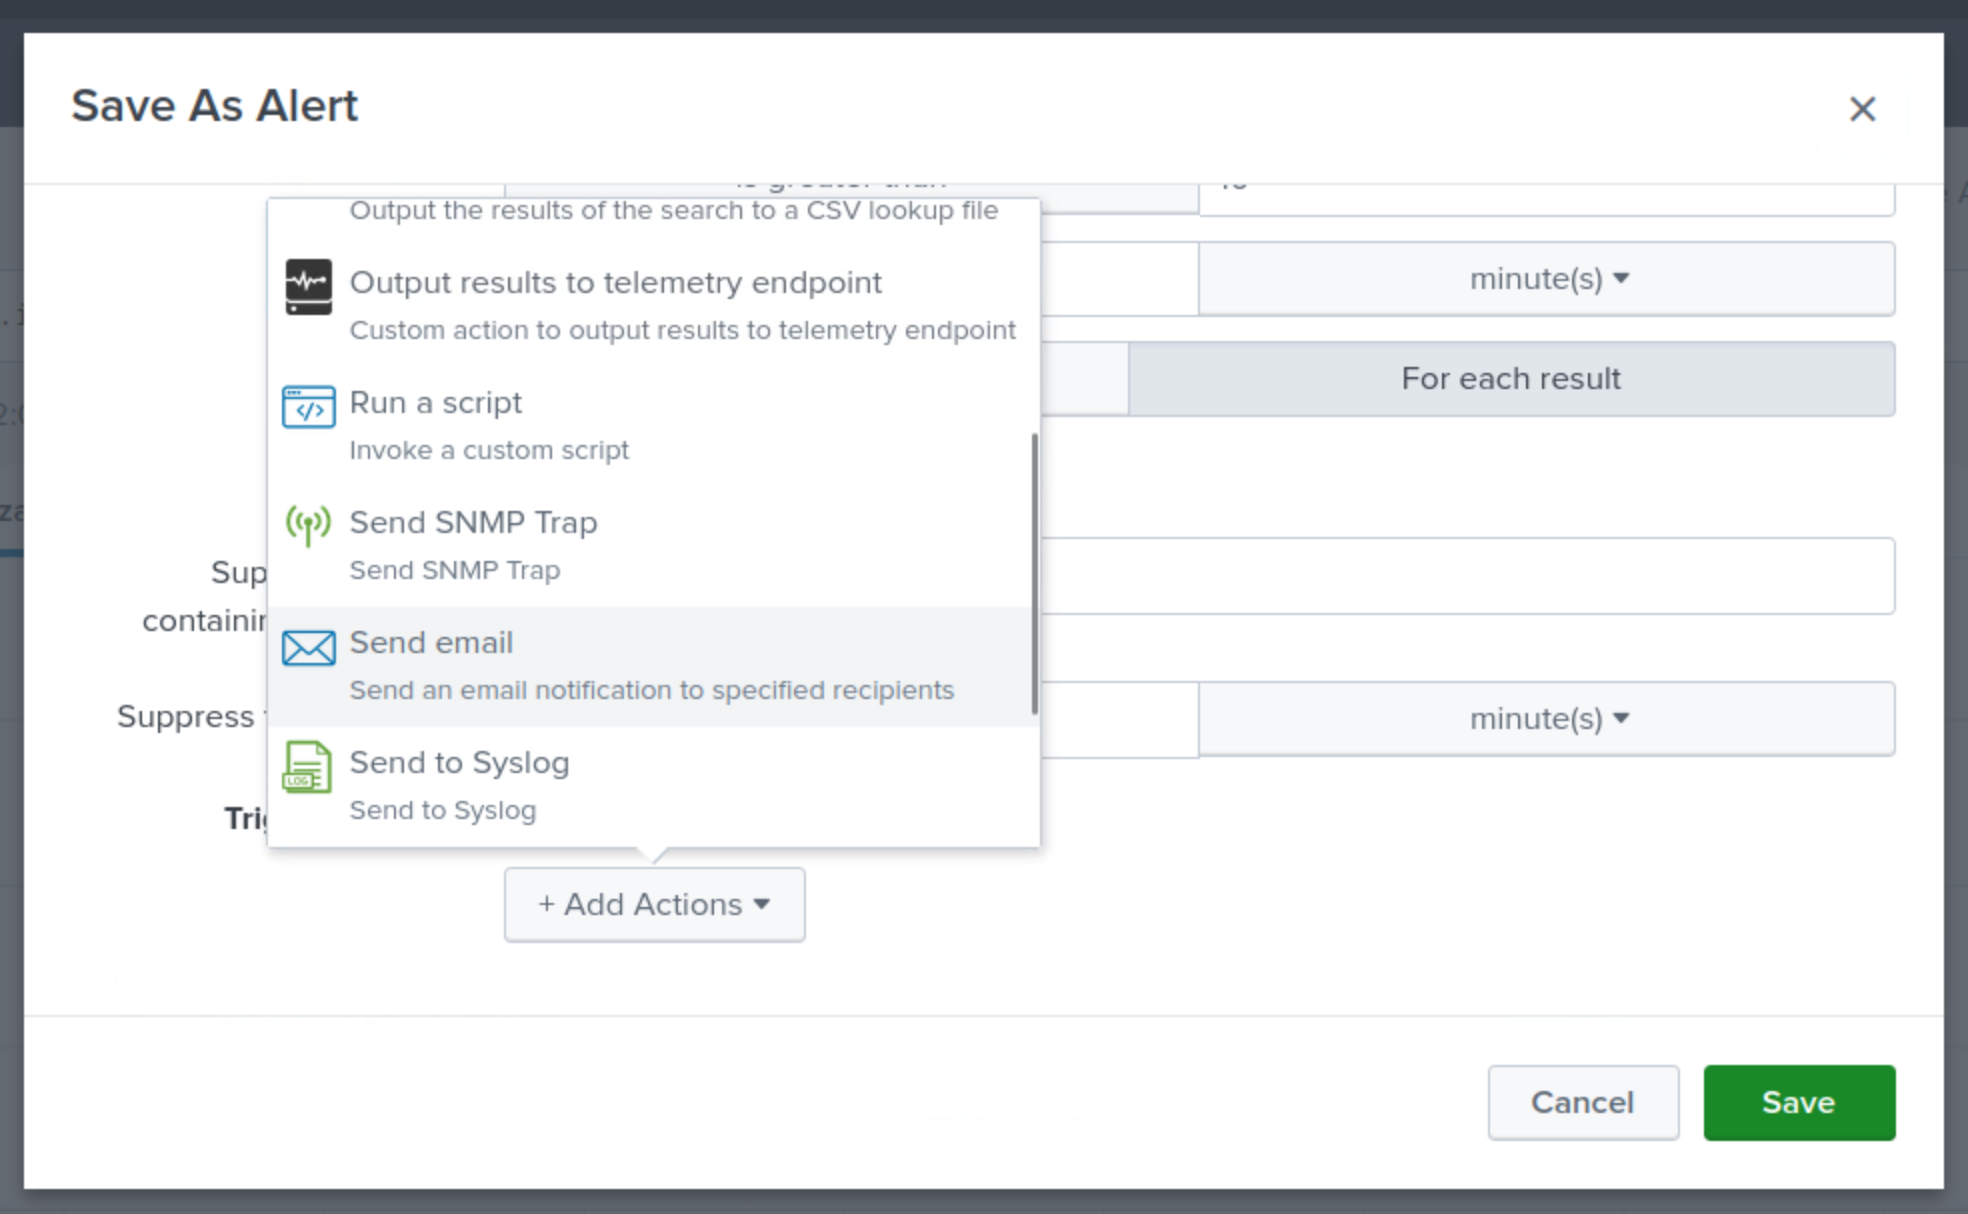This screenshot has height=1214, width=1968.
Task: Click the telemetry endpoint waveform icon
Action: point(308,287)
